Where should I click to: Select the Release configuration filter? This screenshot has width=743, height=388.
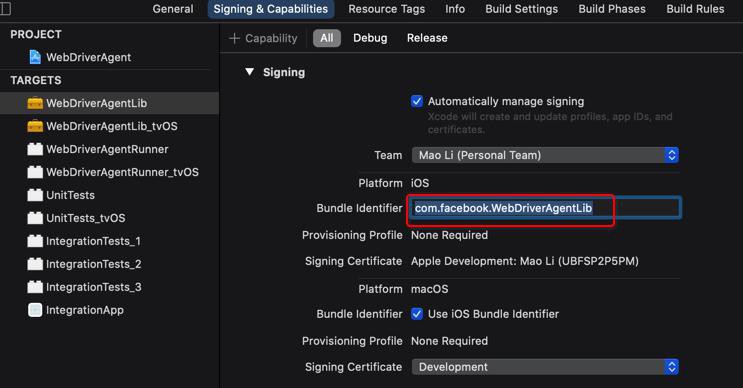427,38
